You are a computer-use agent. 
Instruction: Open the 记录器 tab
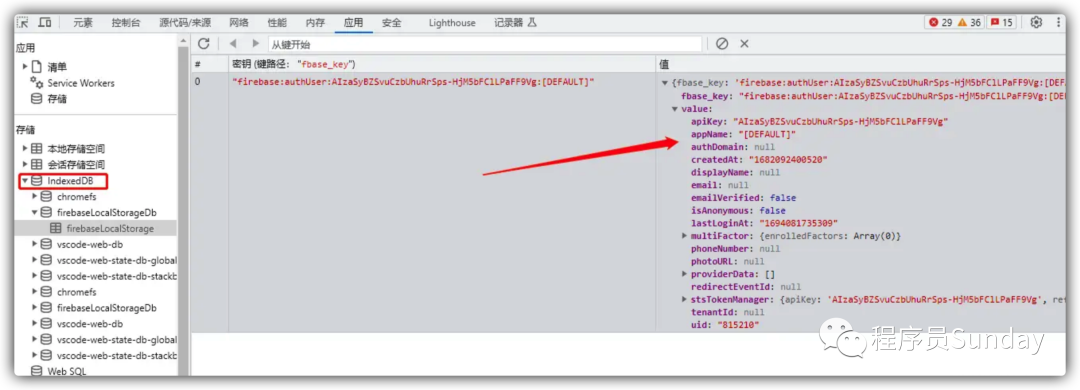pos(515,23)
